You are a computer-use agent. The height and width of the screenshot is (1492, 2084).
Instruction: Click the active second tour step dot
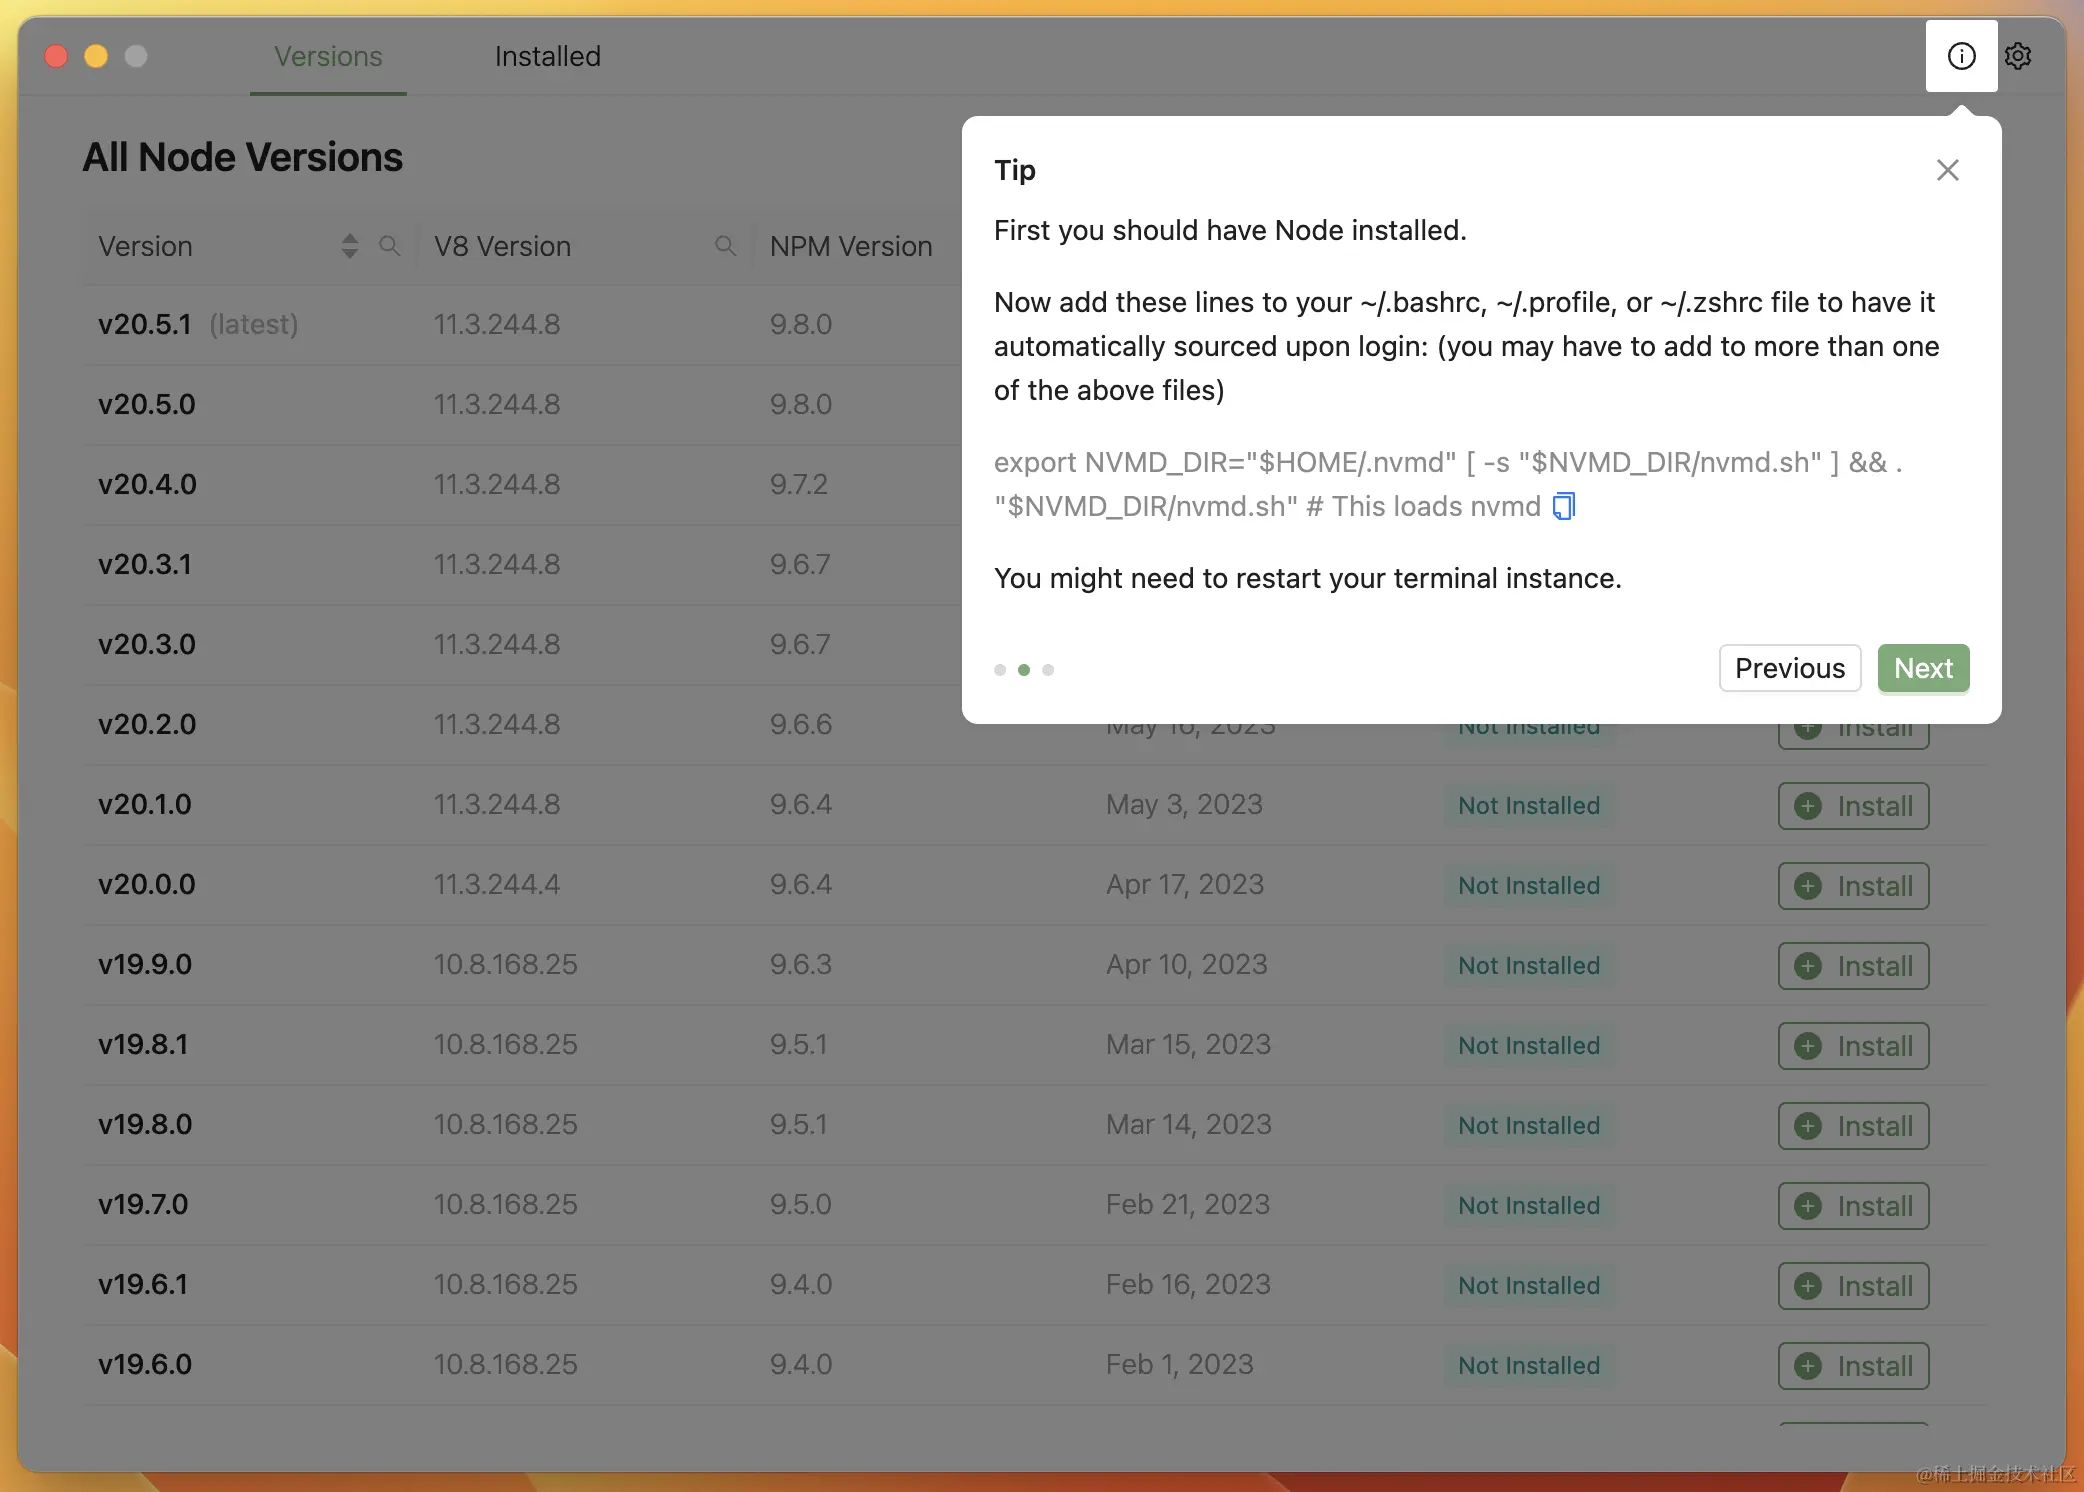click(1024, 670)
